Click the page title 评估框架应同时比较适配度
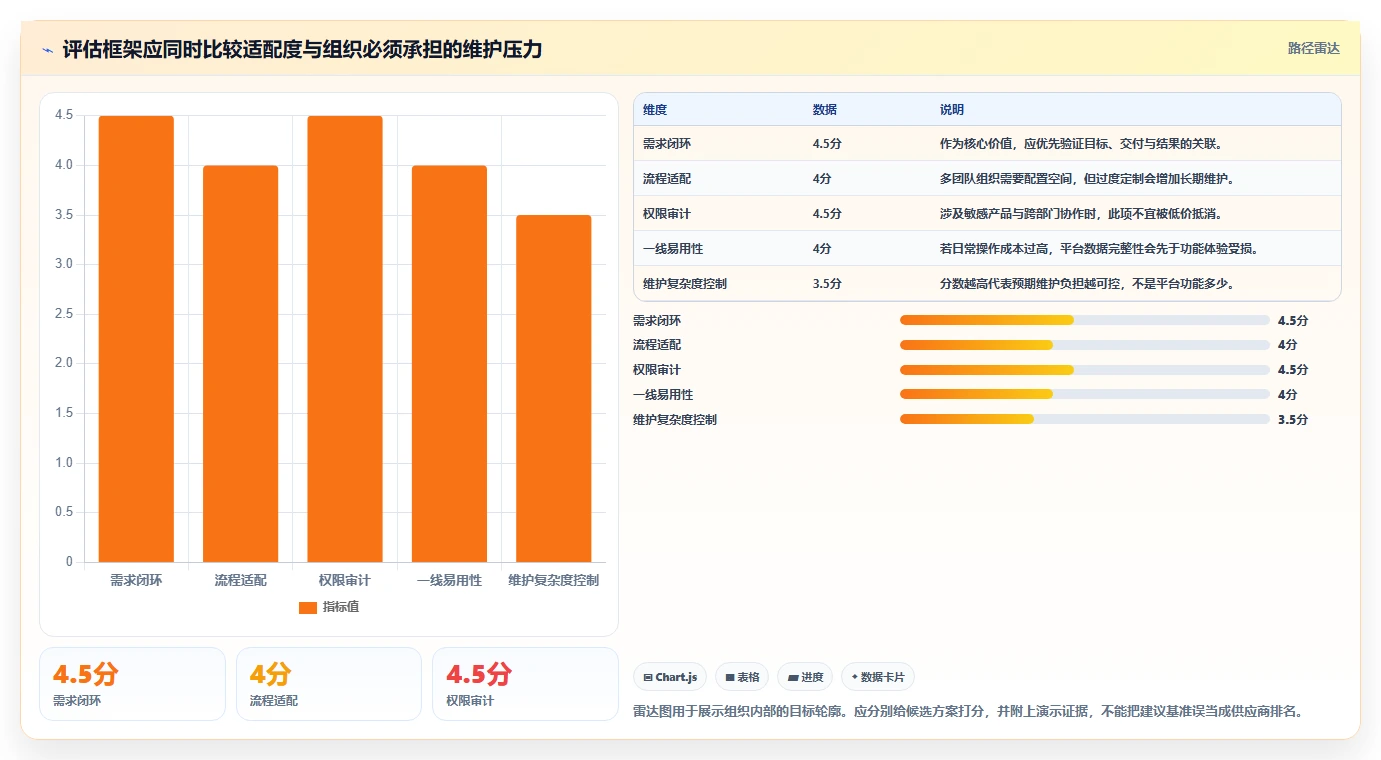This screenshot has height=760, width=1381. tap(302, 49)
